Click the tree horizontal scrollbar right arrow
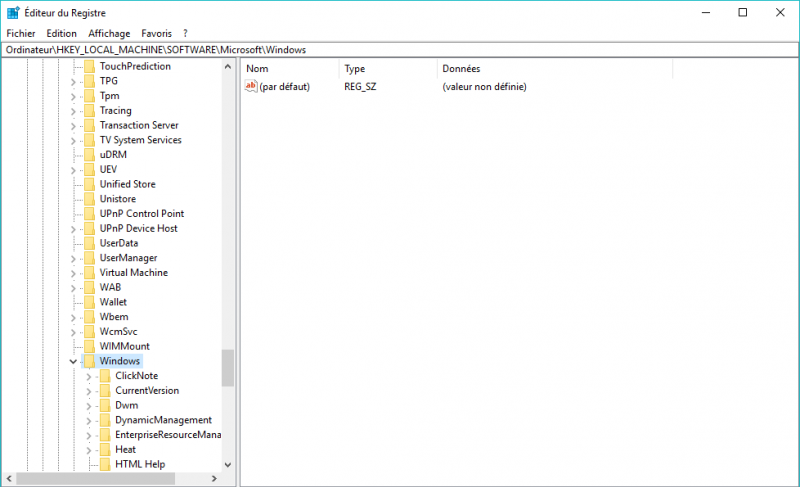The height and width of the screenshot is (487, 800). (x=214, y=479)
